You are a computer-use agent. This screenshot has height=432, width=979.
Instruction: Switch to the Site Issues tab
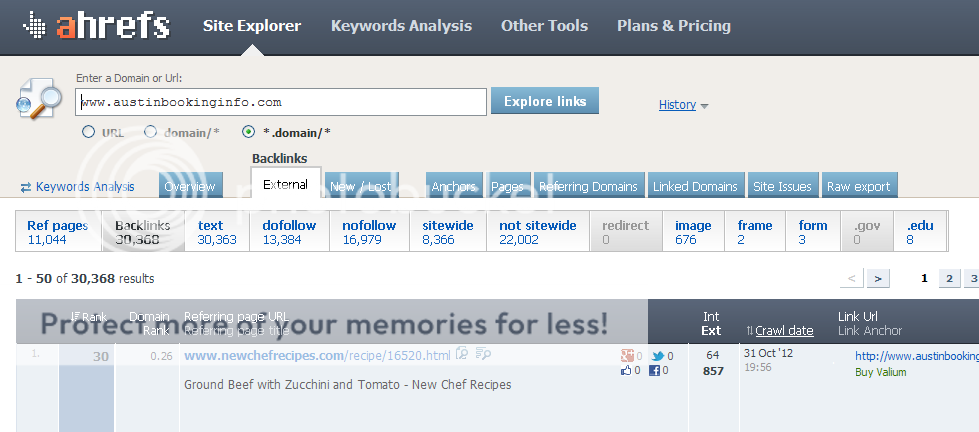782,185
